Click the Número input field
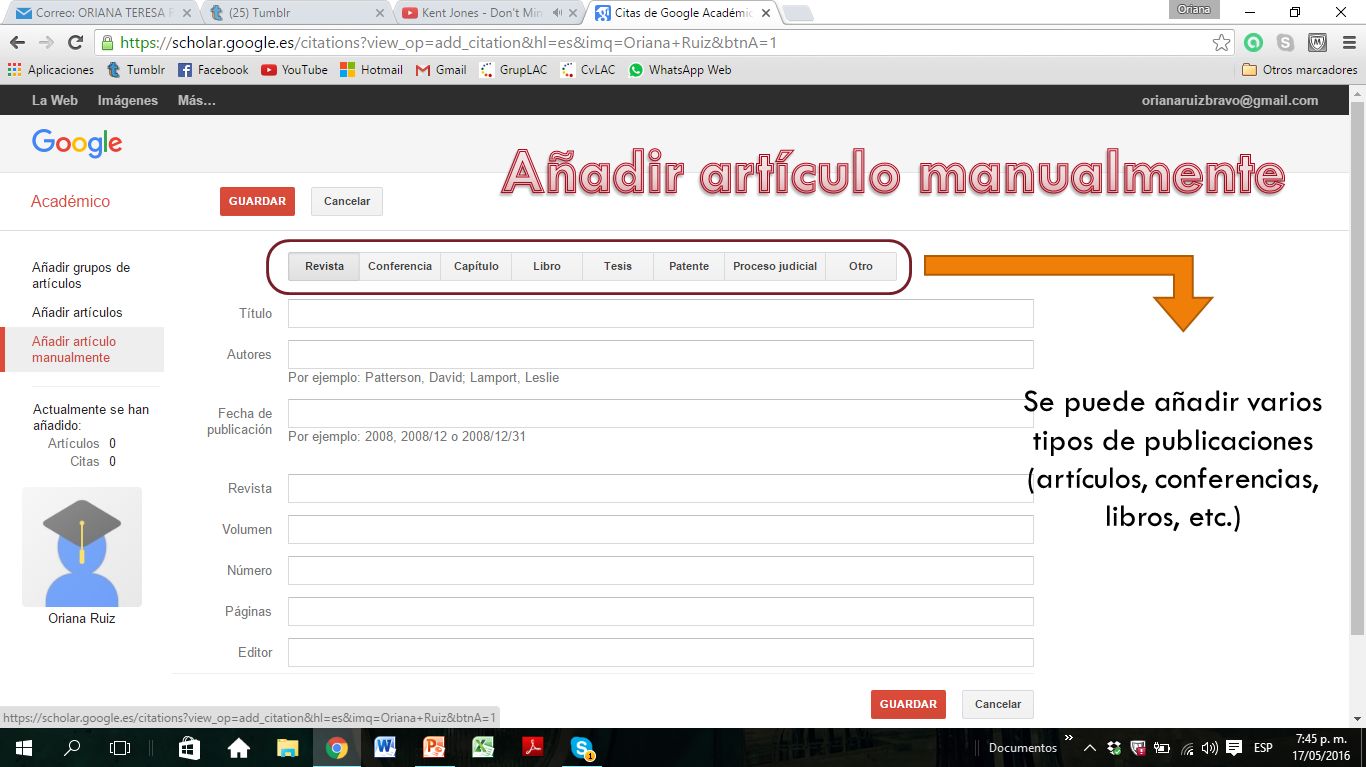This screenshot has width=1366, height=767. [660, 570]
